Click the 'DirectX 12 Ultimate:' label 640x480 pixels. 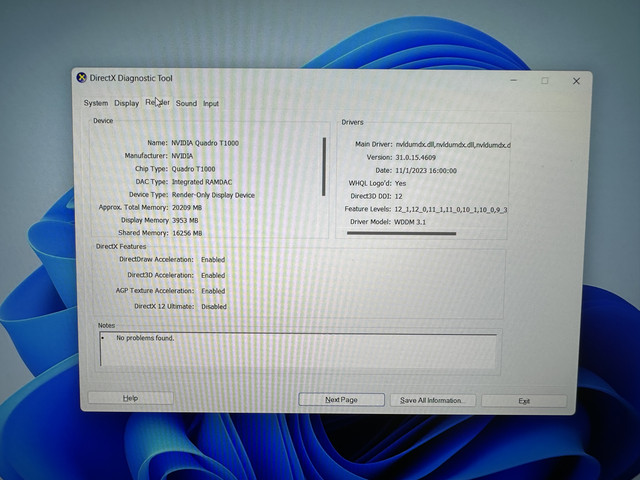click(x=164, y=306)
